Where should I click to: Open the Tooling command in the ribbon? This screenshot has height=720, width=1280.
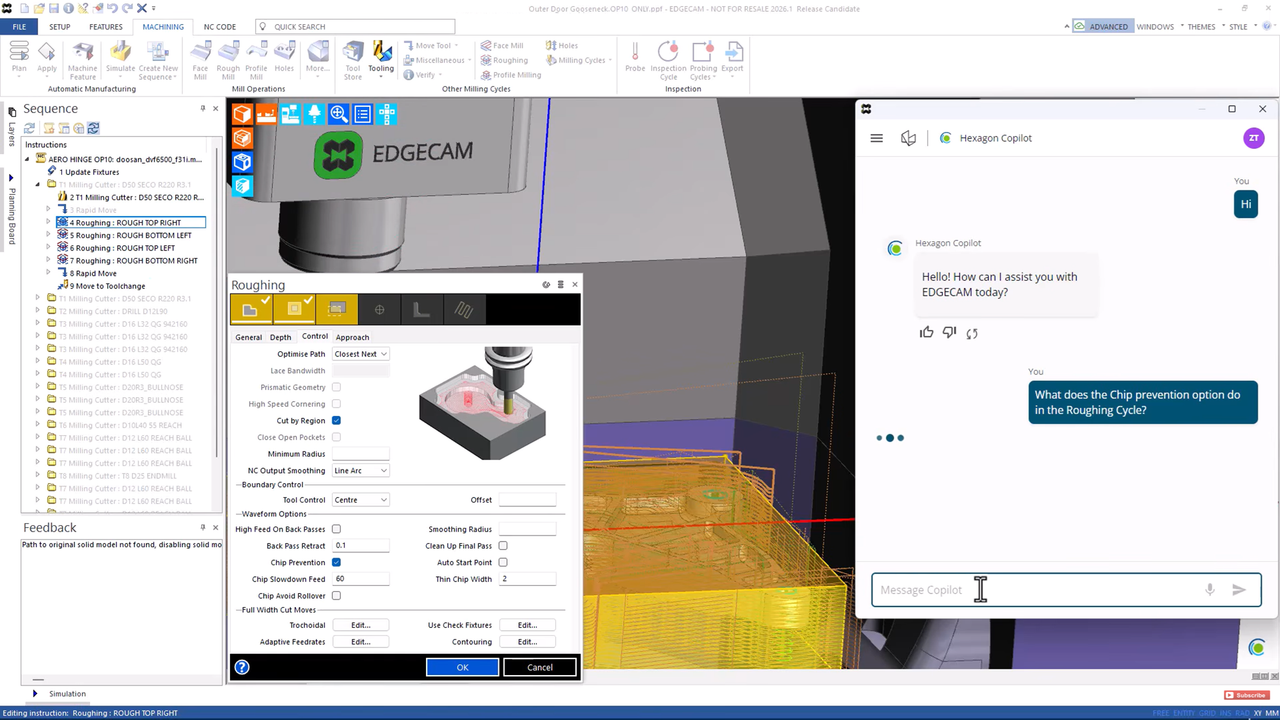click(381, 58)
